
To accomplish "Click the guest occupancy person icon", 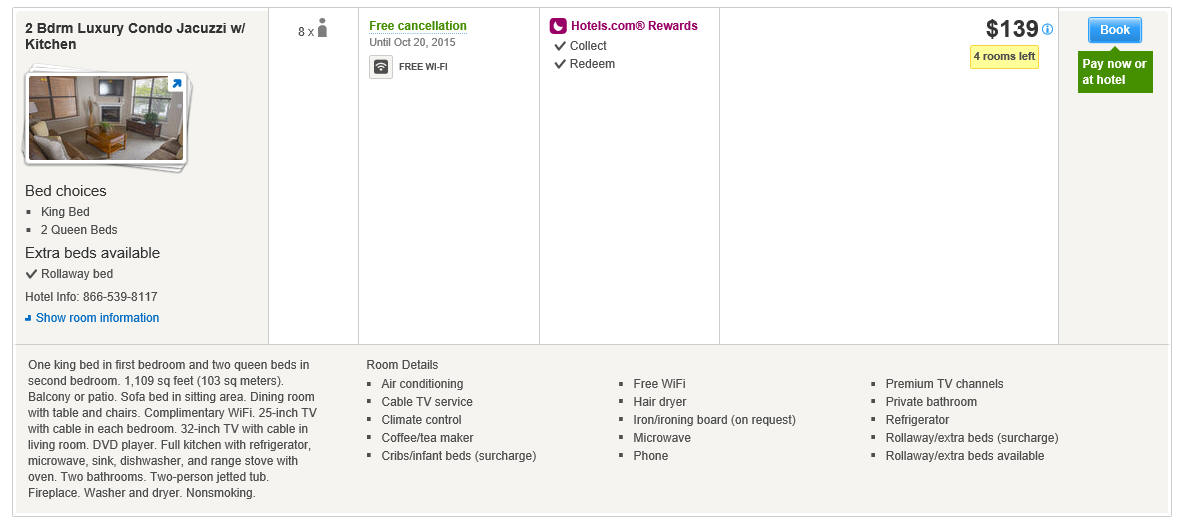I will [322, 28].
